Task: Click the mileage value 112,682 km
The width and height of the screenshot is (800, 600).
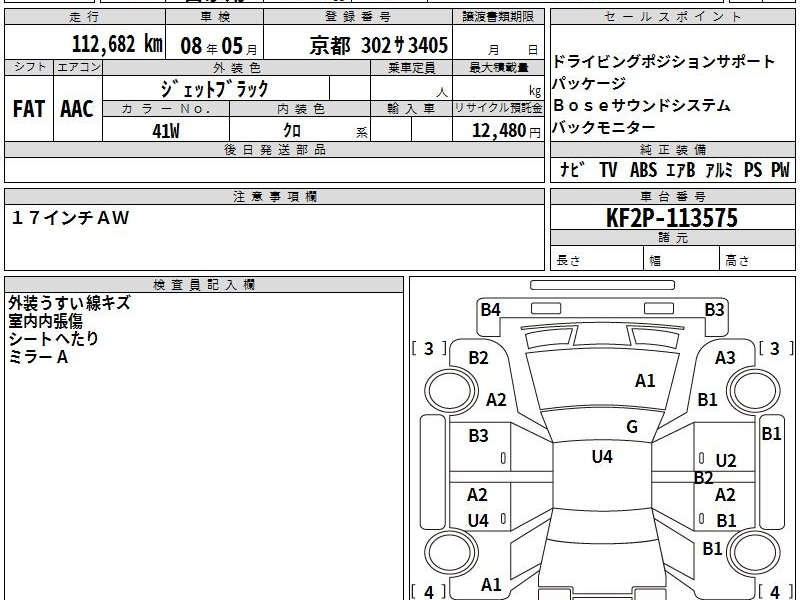Action: (117, 44)
